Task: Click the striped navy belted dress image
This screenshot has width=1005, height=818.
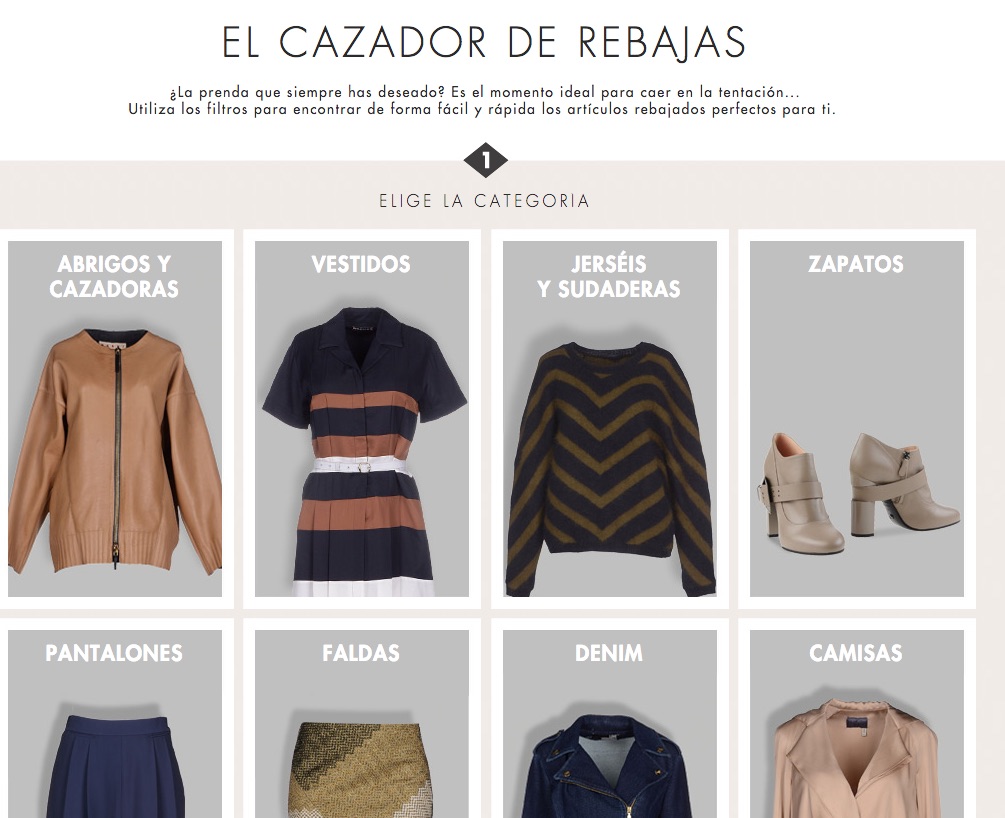Action: point(364,453)
